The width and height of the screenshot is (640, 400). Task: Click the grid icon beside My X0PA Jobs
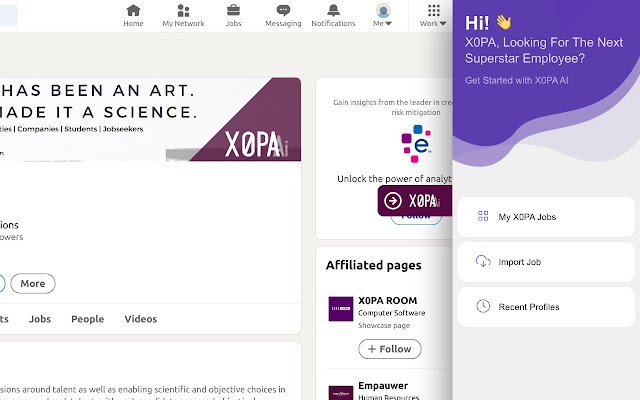483,216
